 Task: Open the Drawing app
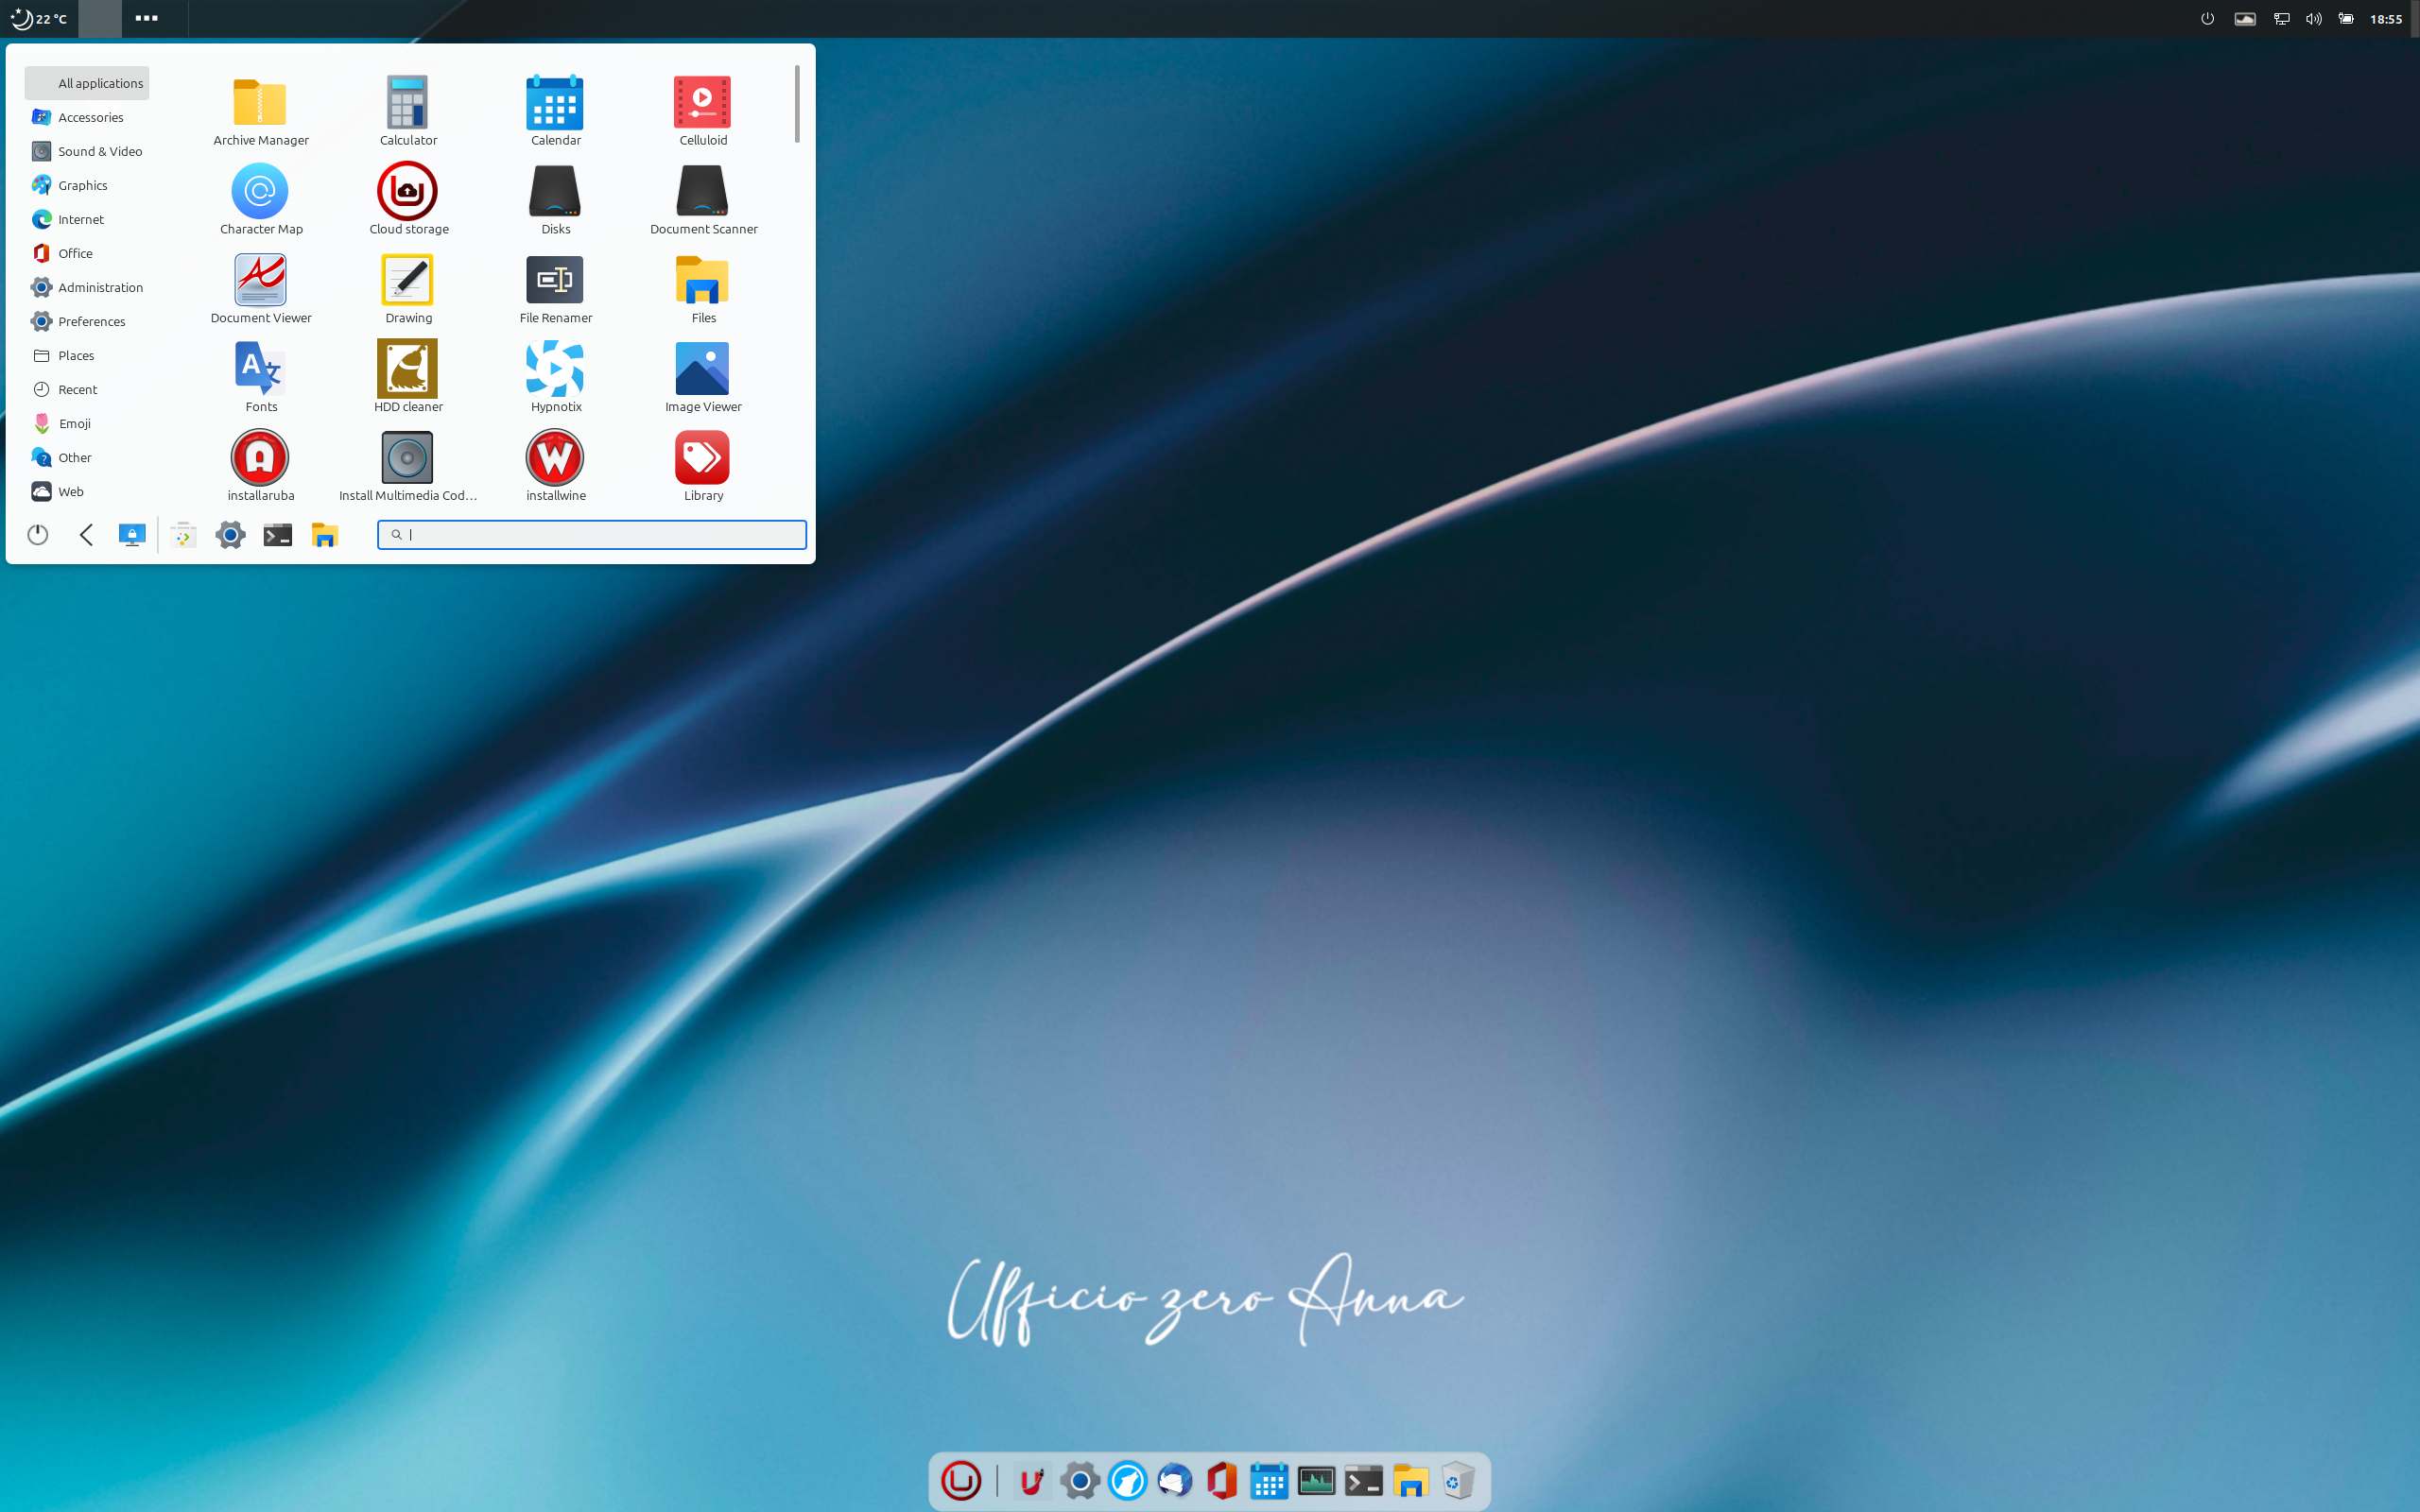[408, 289]
